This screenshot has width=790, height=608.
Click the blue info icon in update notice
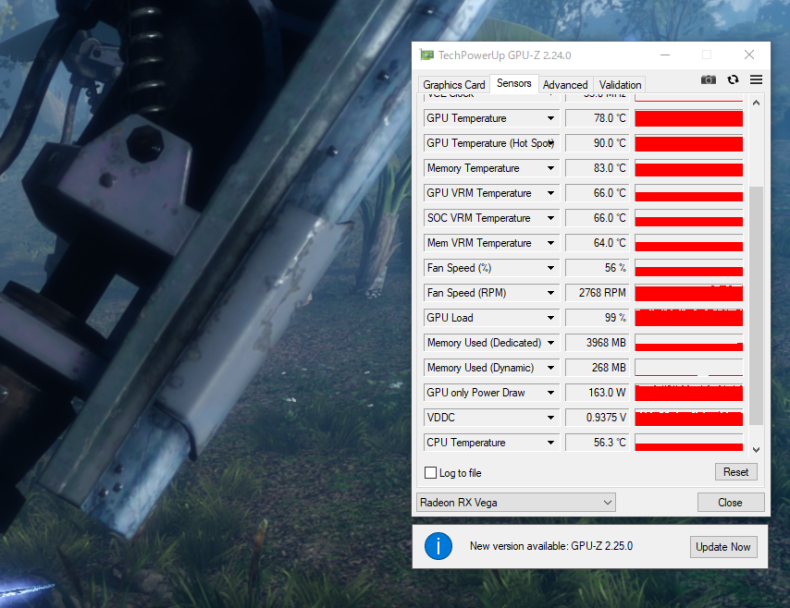pyautogui.click(x=438, y=546)
